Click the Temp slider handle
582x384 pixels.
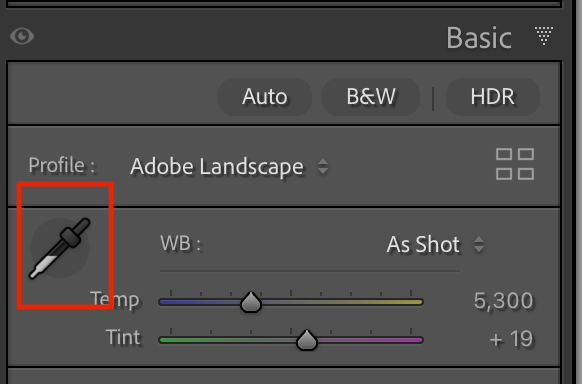click(x=251, y=302)
